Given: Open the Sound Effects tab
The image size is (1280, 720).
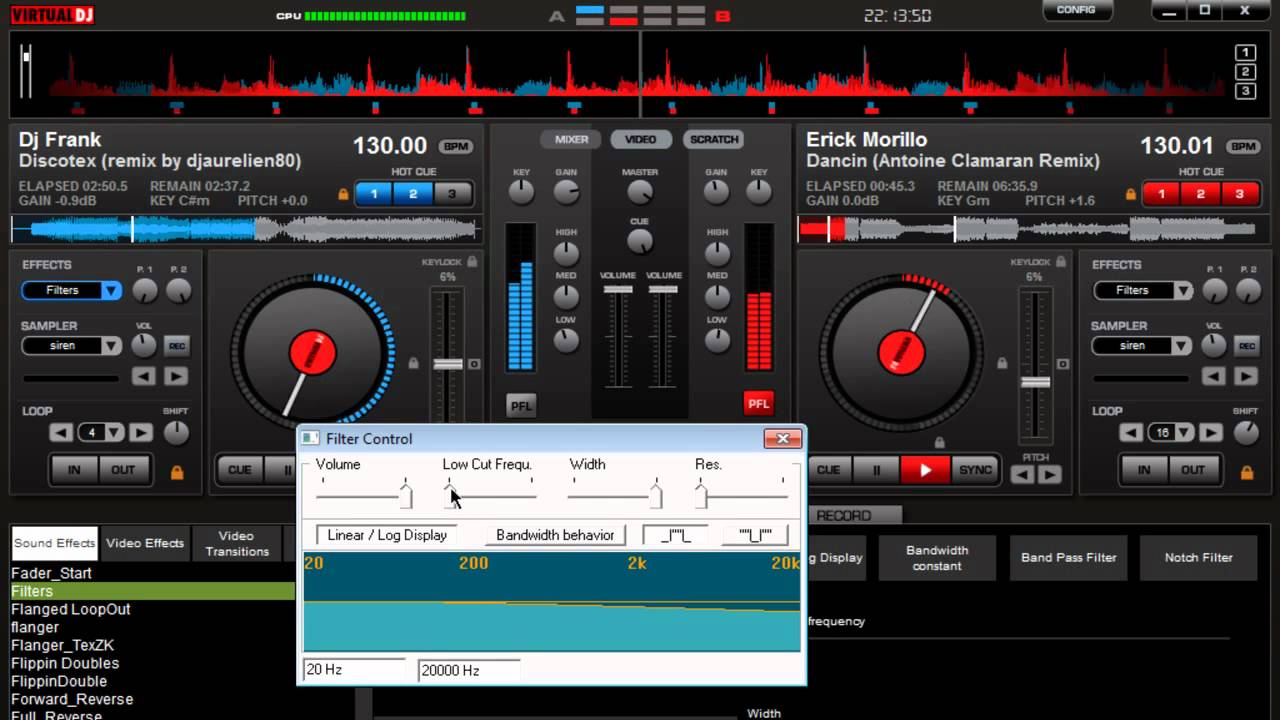Looking at the screenshot, I should pos(55,543).
